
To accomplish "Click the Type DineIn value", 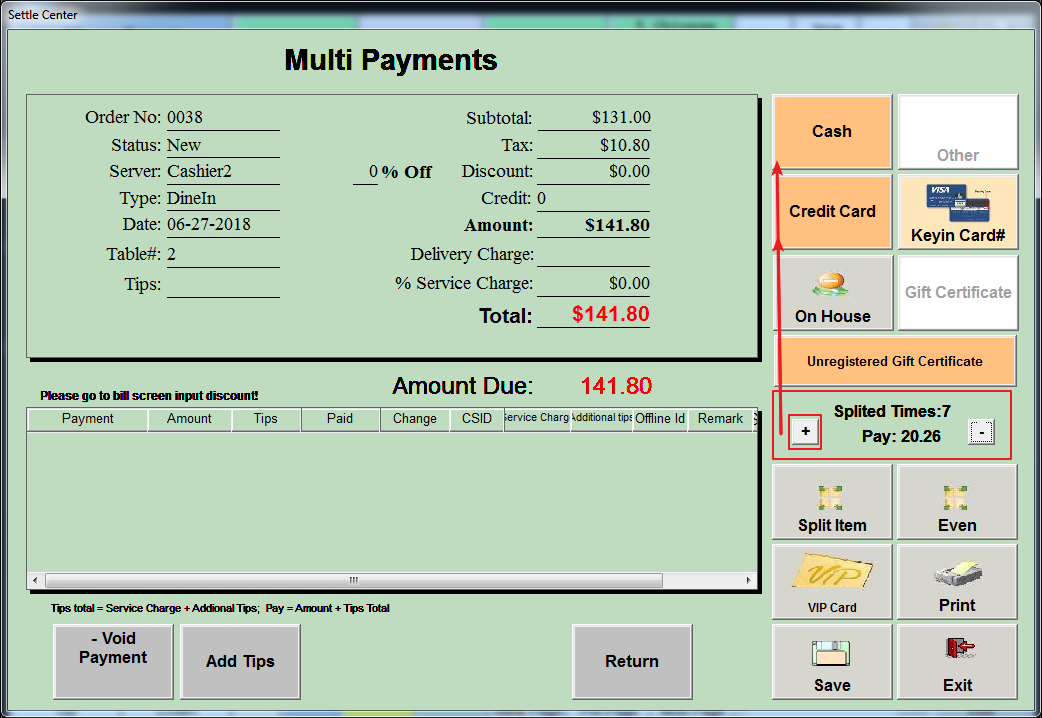I will point(191,199).
